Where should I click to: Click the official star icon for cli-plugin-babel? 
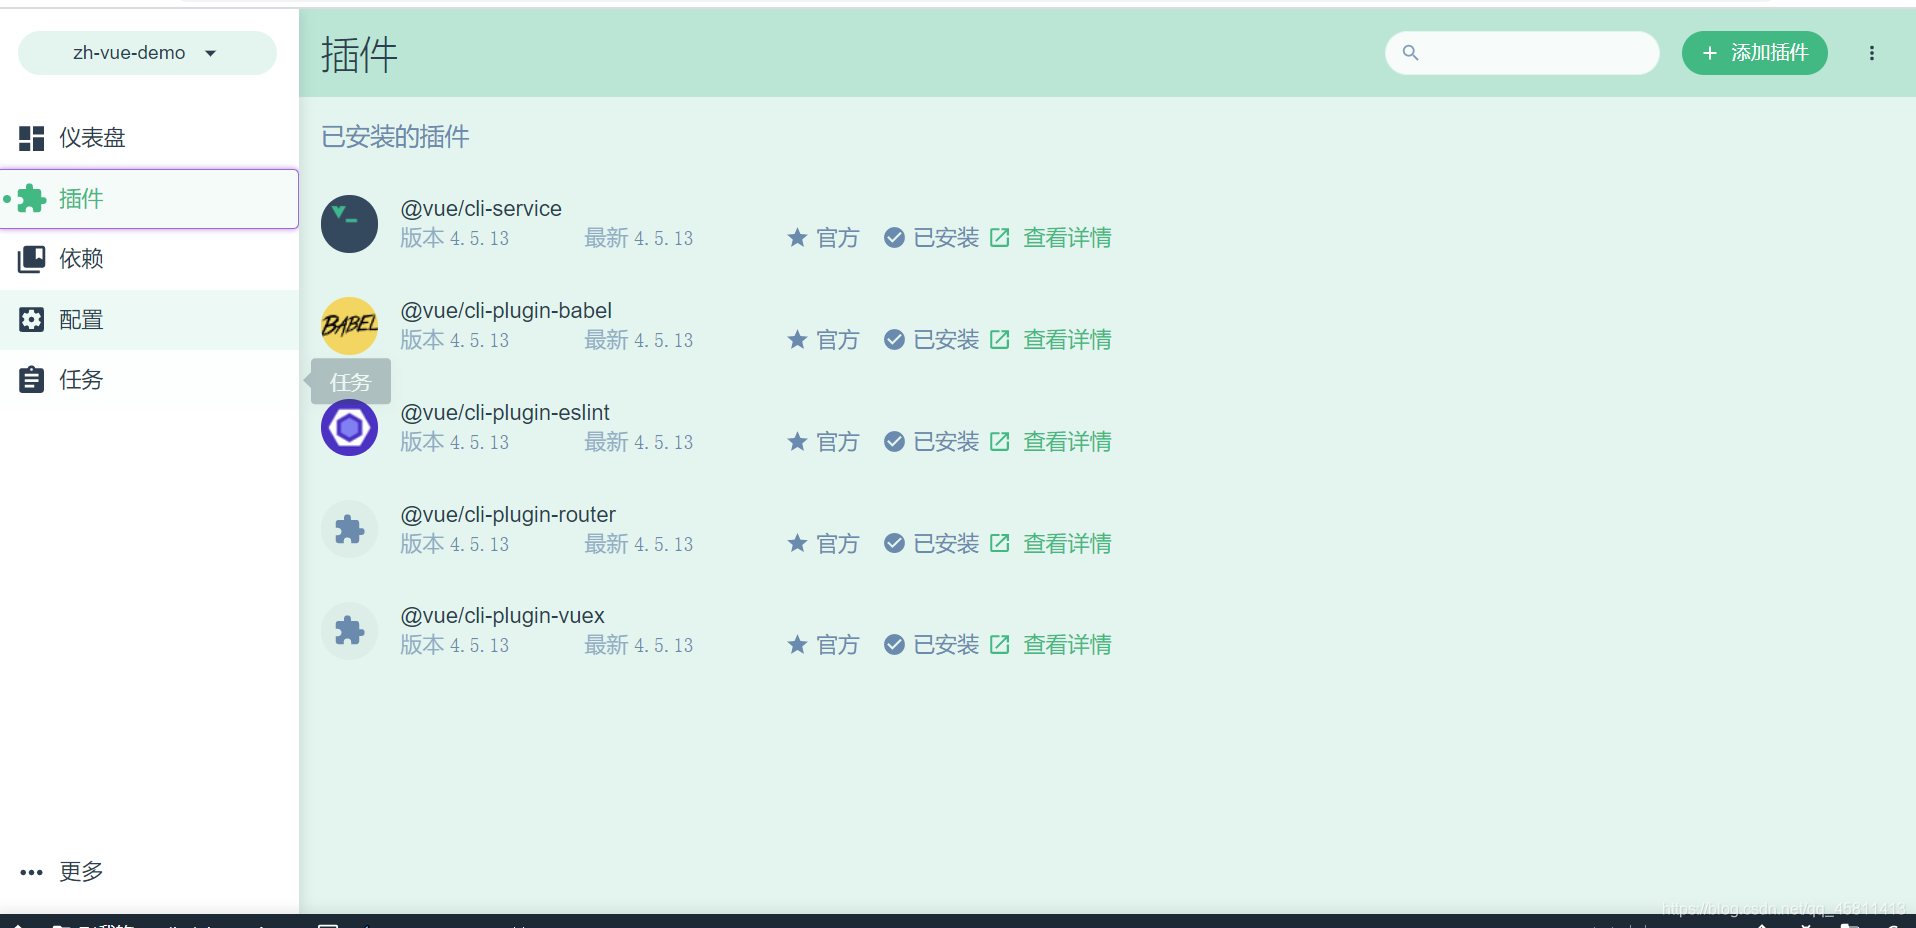pos(797,340)
